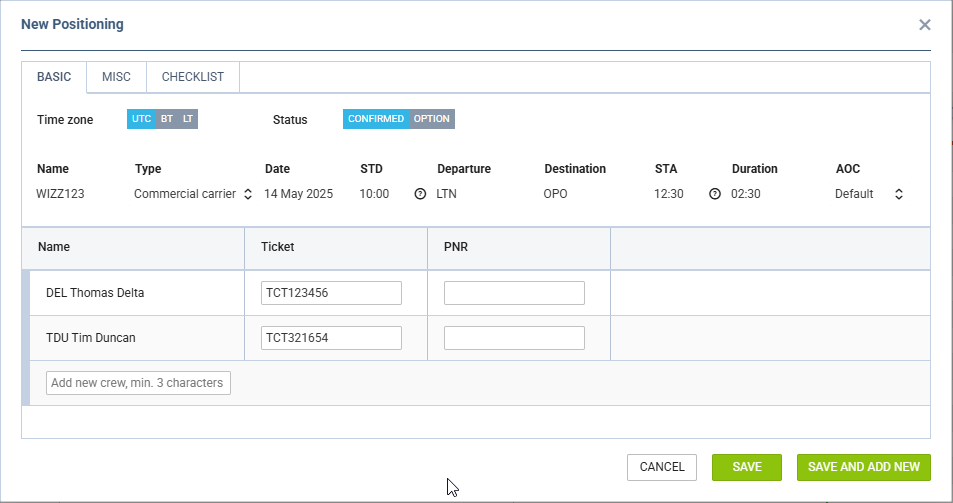Click the Status label
953x503 pixels.
coord(290,120)
